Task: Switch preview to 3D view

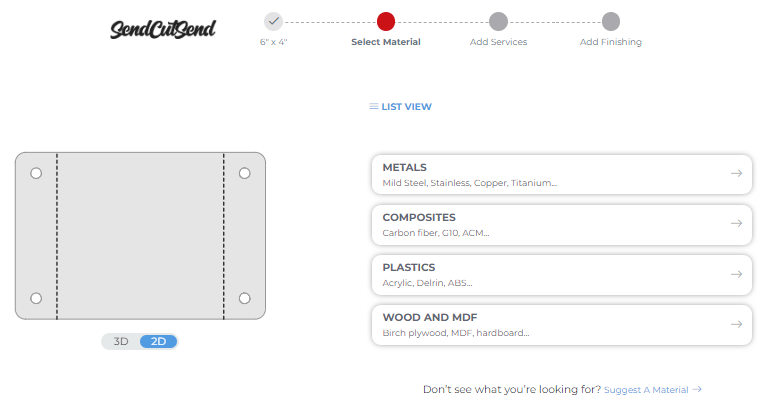Action: [121, 341]
